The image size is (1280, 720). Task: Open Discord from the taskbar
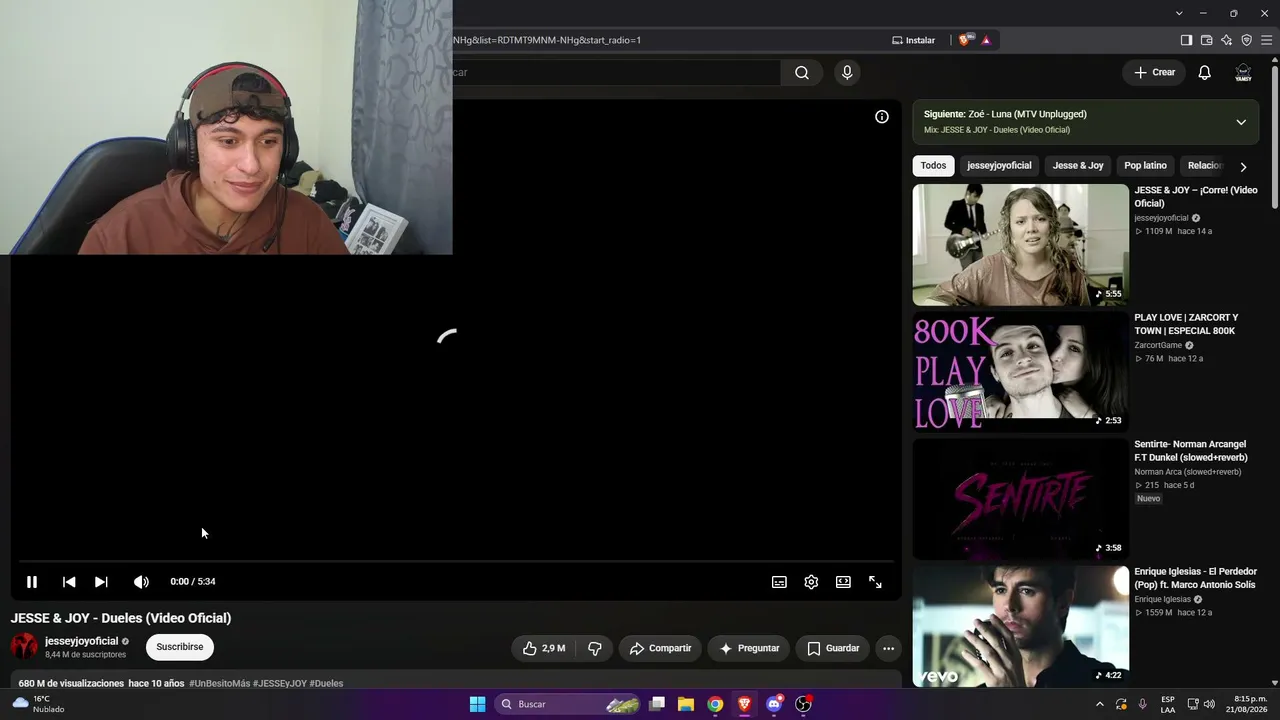coord(774,704)
